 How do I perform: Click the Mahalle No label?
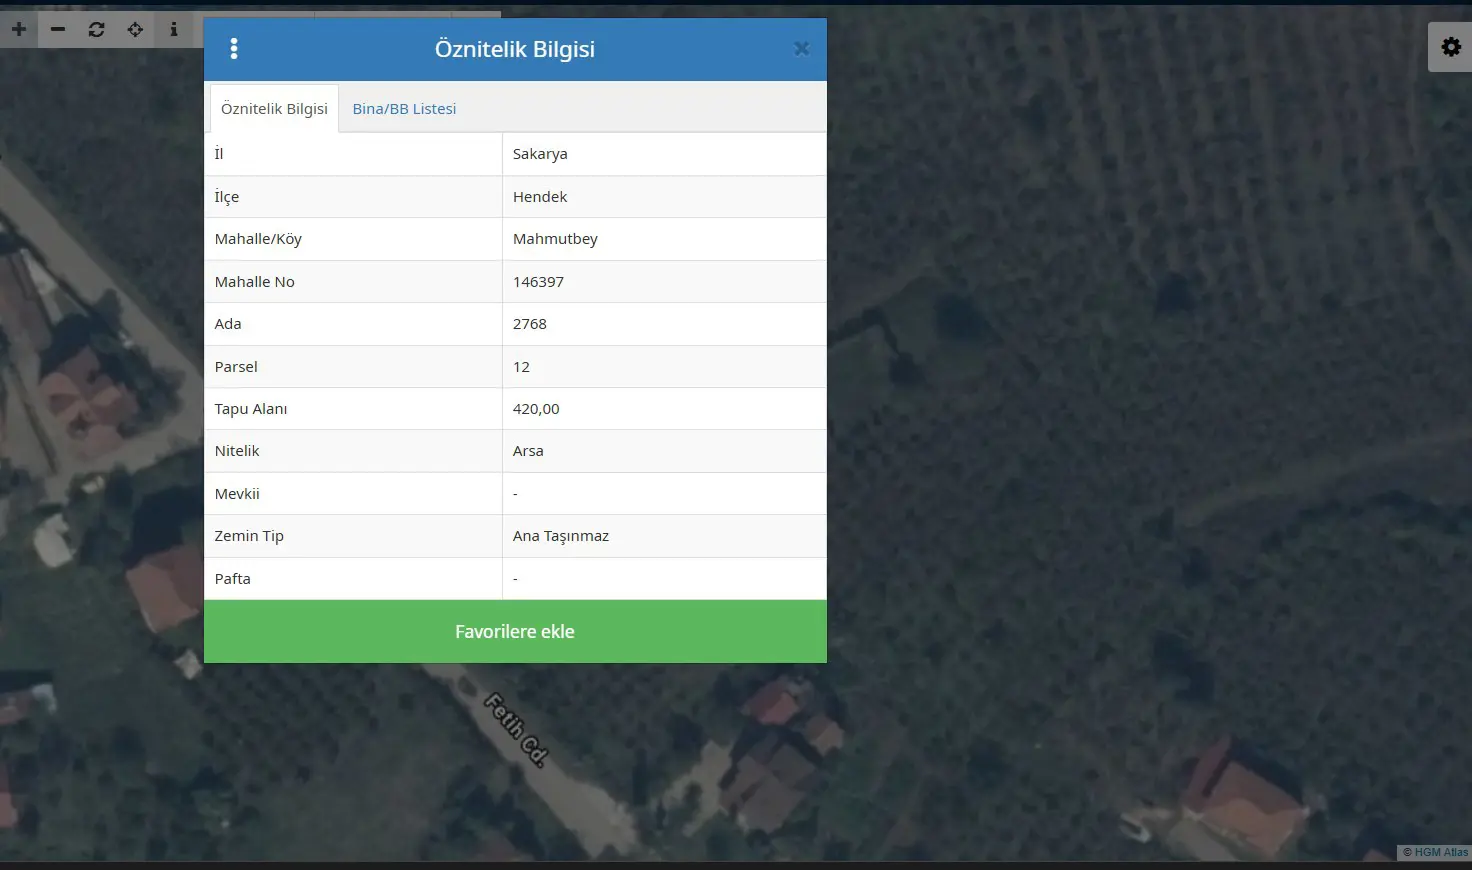click(255, 282)
